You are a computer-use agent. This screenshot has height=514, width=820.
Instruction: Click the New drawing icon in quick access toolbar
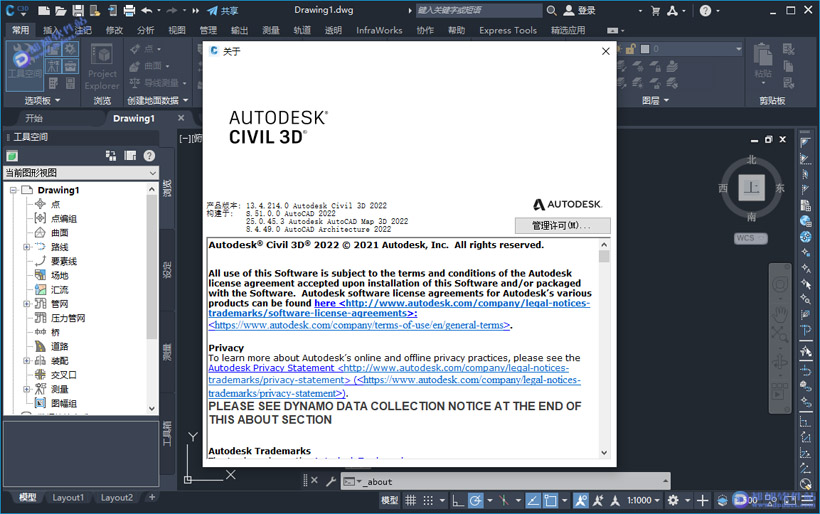(x=44, y=10)
